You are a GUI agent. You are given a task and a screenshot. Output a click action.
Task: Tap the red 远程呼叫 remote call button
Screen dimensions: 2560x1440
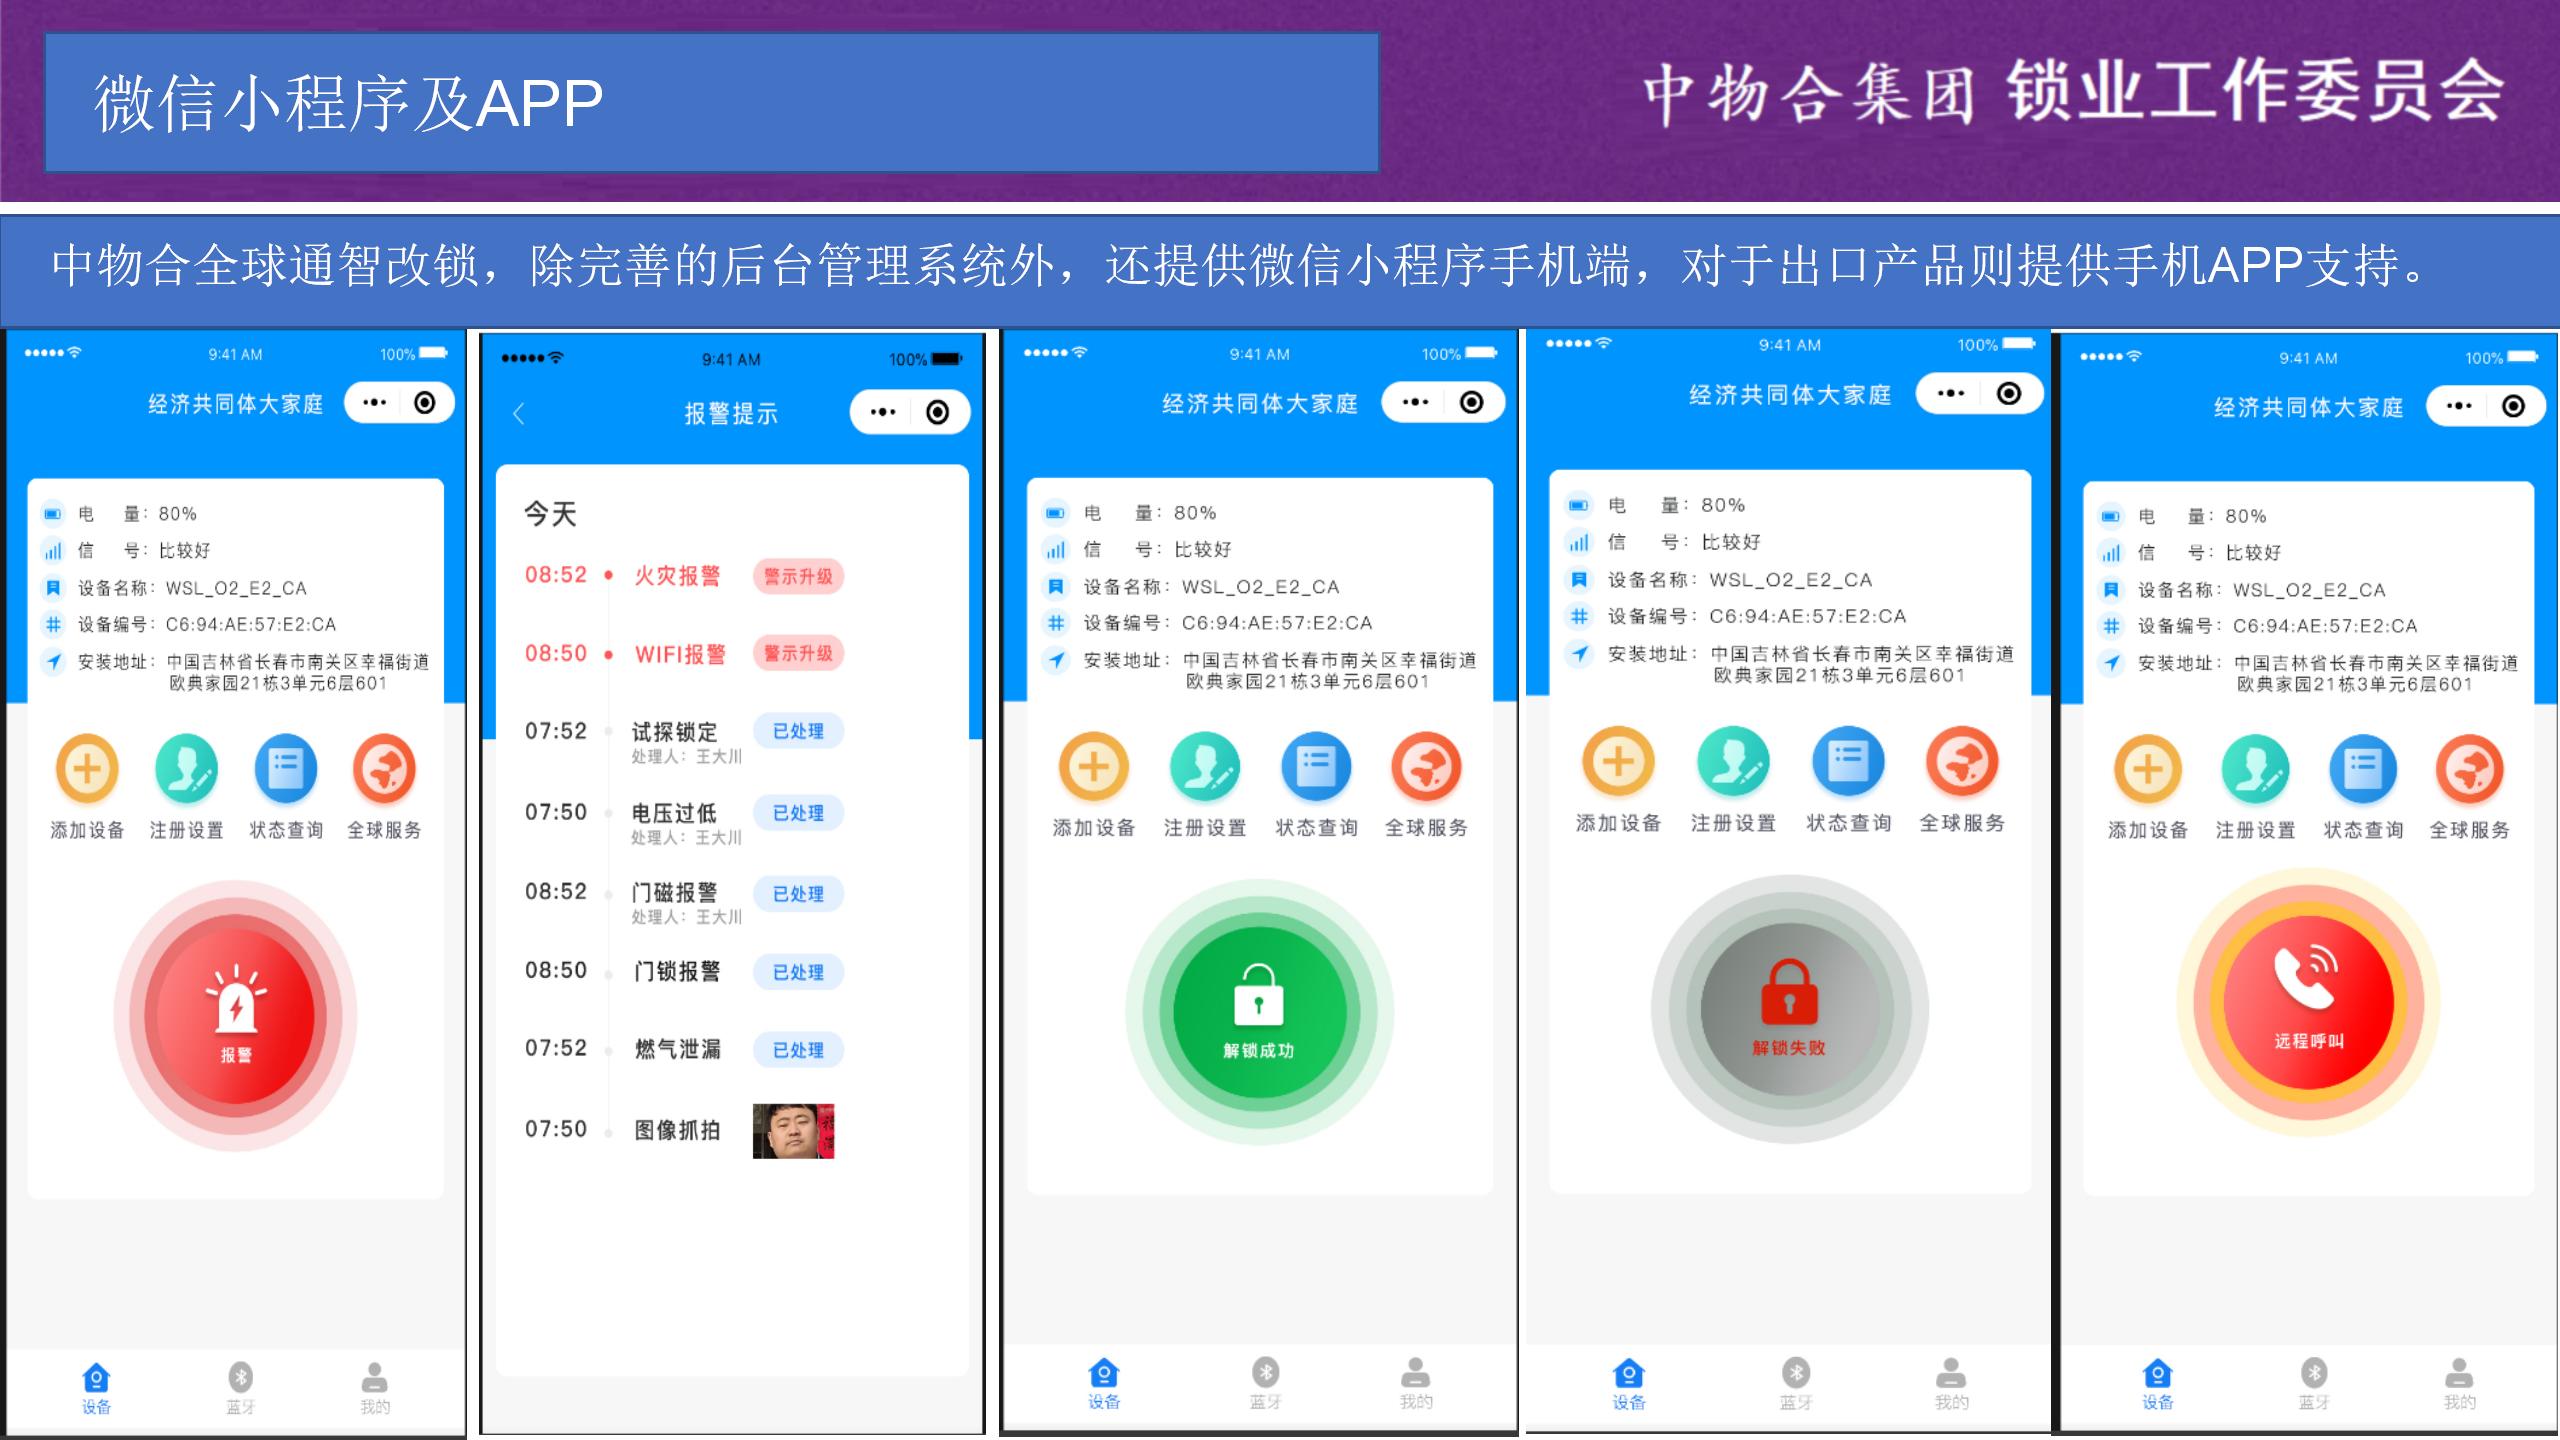[x=2308, y=1001]
